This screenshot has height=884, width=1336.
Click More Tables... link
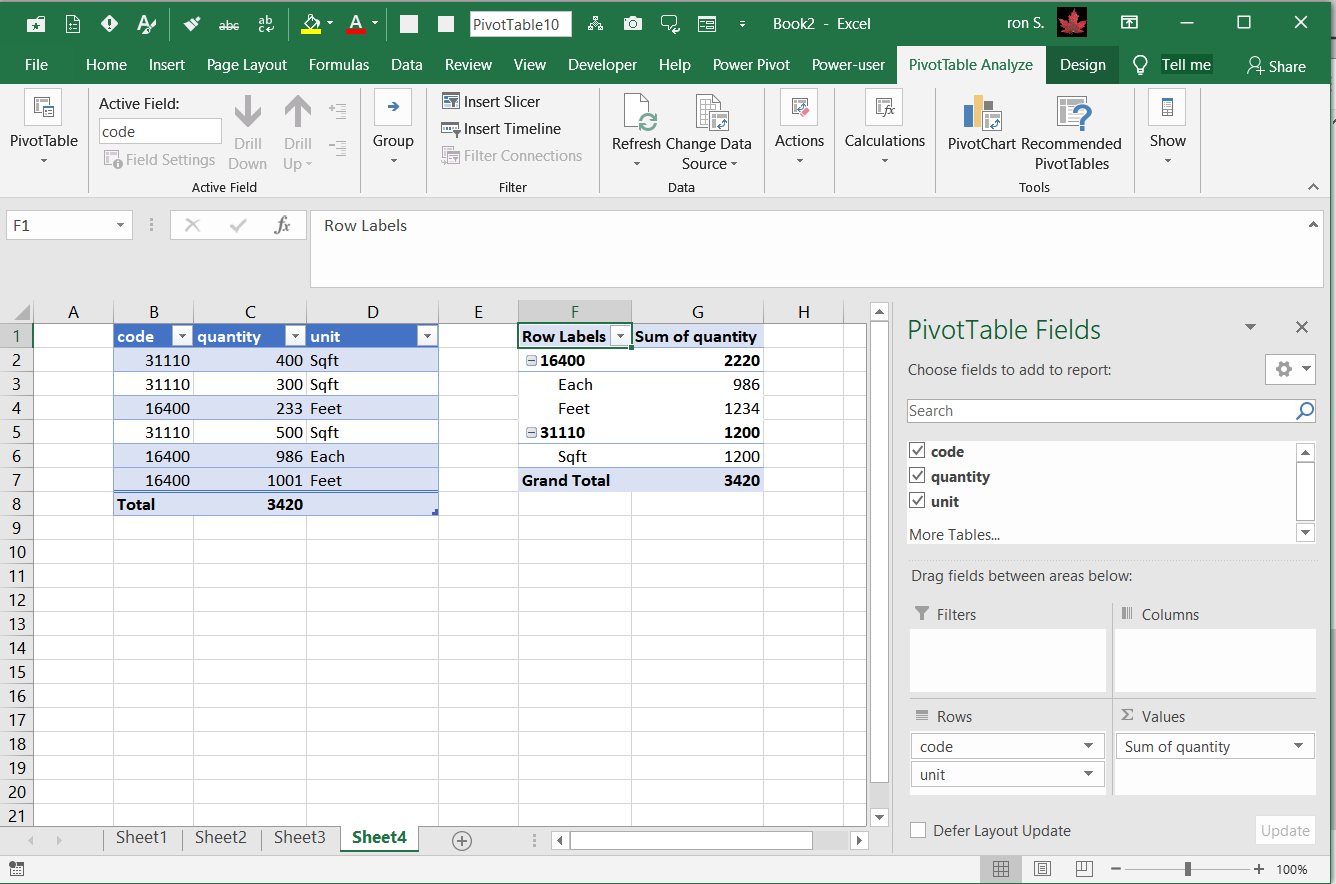(x=954, y=535)
